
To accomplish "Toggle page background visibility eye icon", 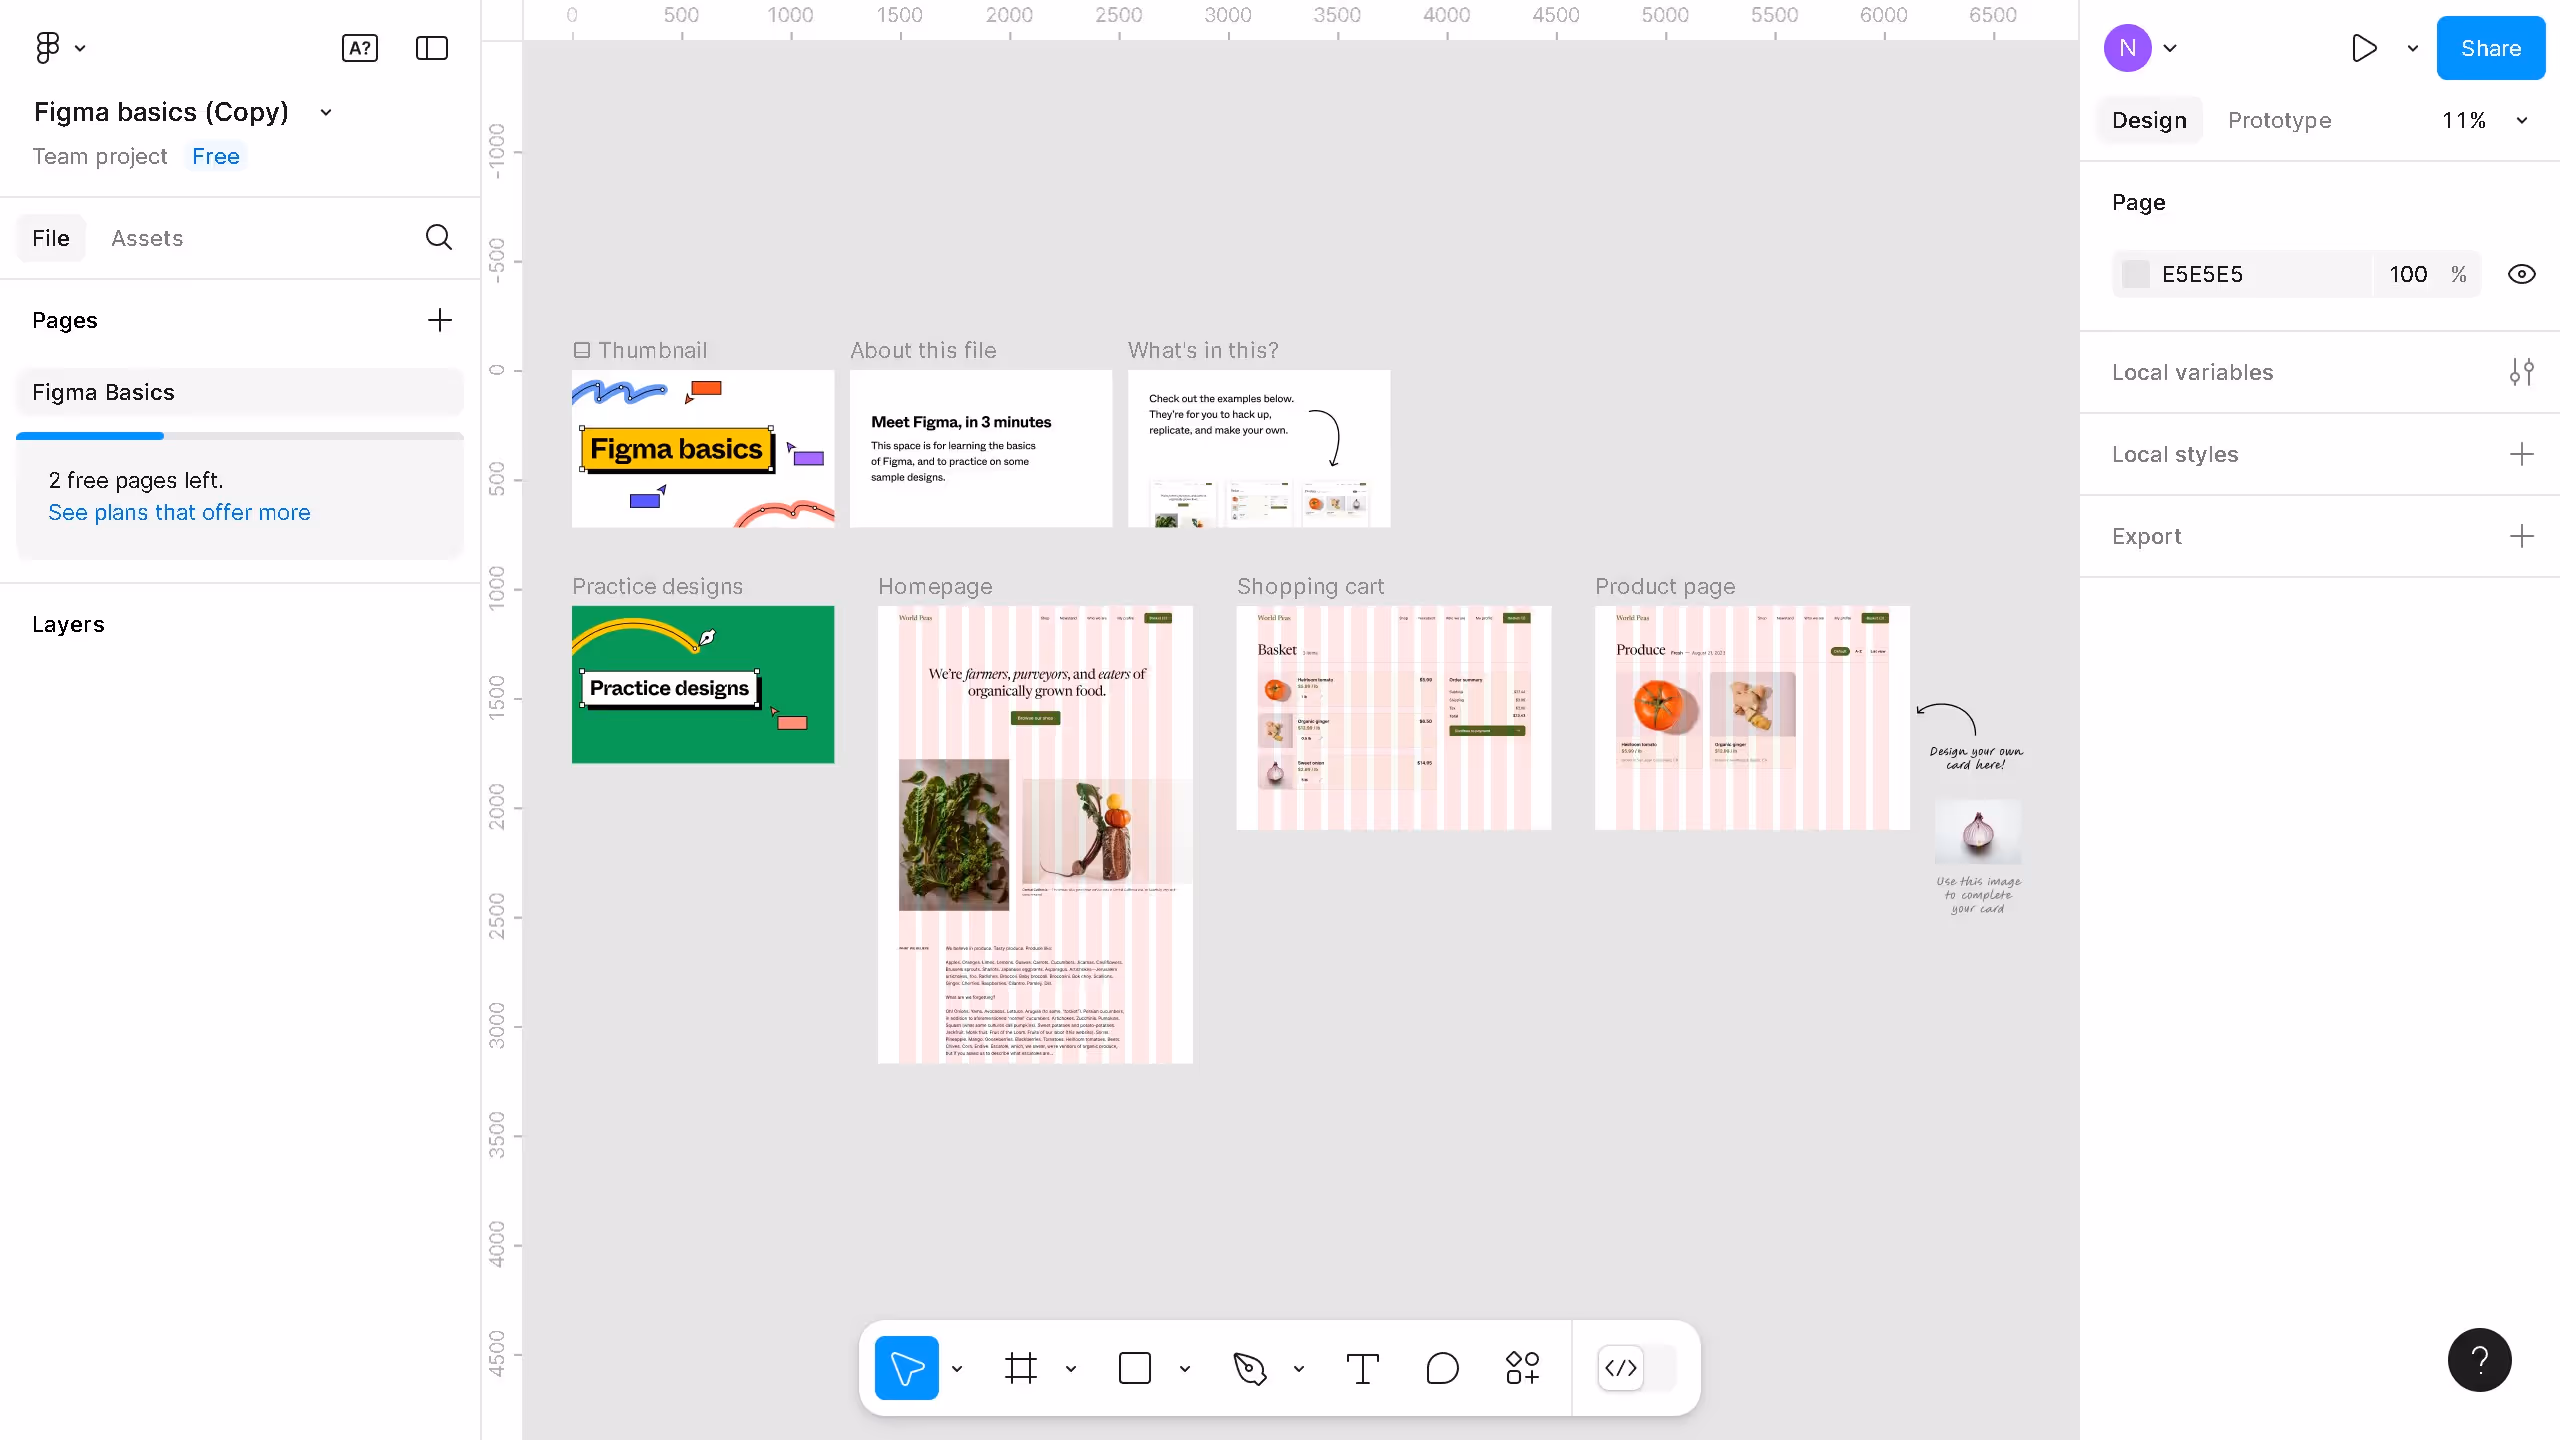I will 2521,274.
